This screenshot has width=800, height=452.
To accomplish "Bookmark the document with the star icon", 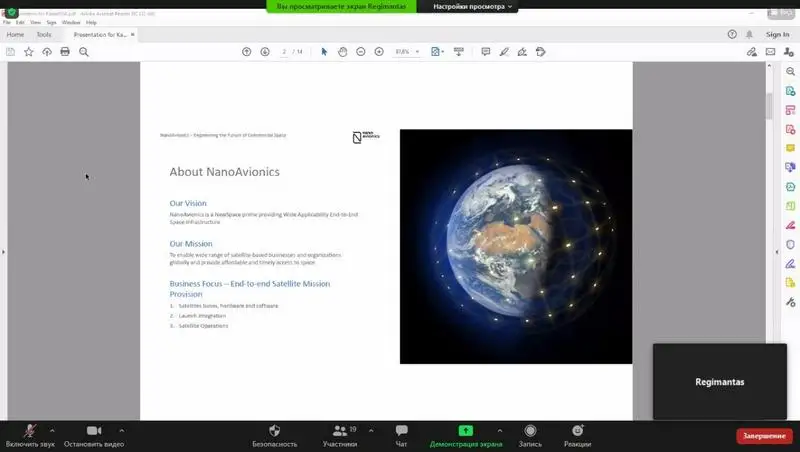I will point(29,52).
